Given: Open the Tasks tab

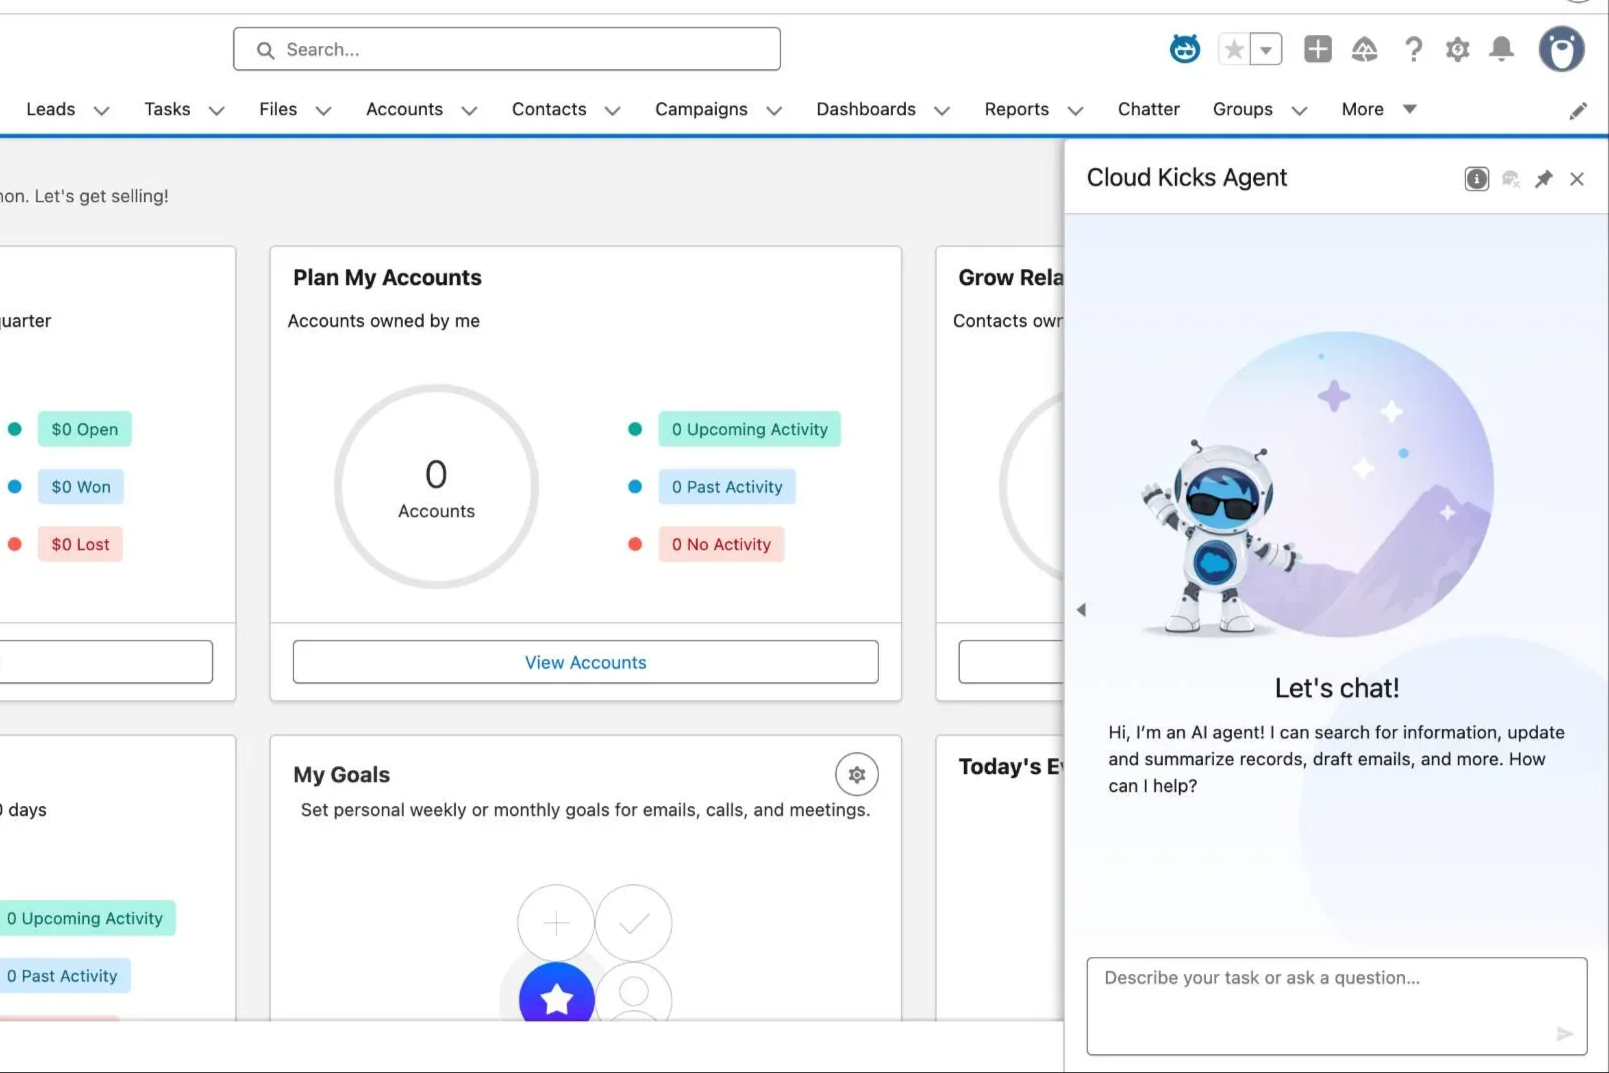Looking at the screenshot, I should click(167, 109).
